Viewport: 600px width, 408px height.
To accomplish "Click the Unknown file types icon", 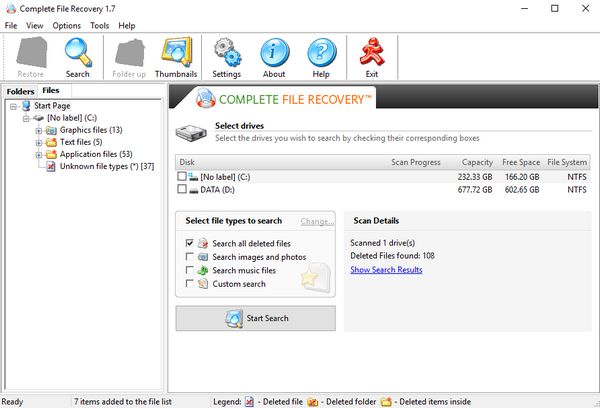I will (x=51, y=166).
